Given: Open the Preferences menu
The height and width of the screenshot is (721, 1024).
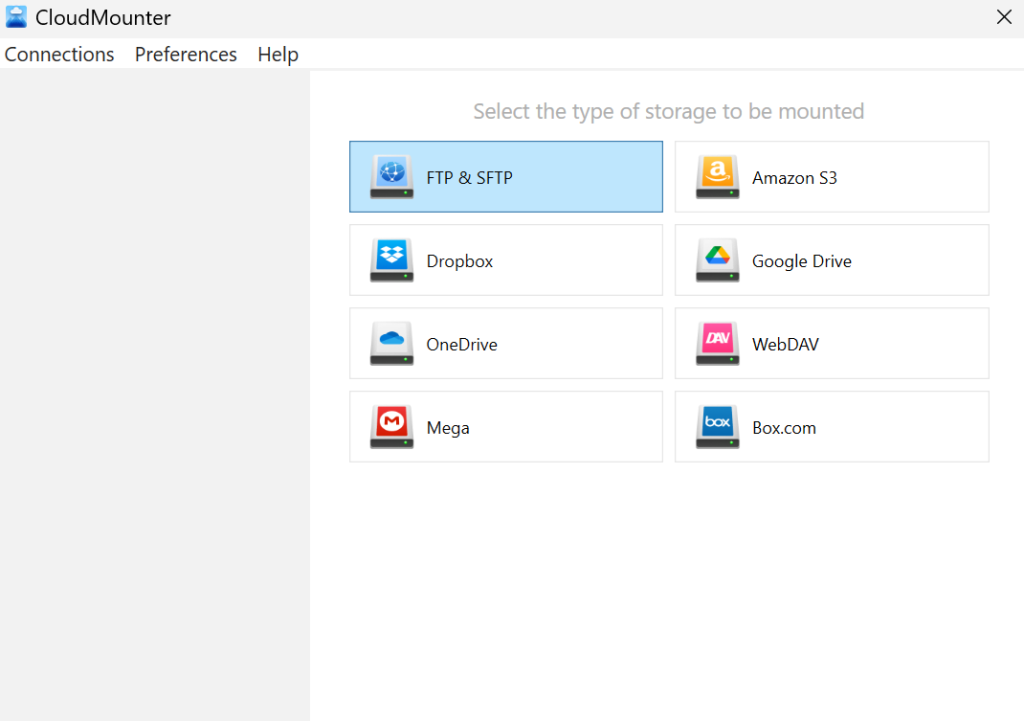Looking at the screenshot, I should point(186,54).
